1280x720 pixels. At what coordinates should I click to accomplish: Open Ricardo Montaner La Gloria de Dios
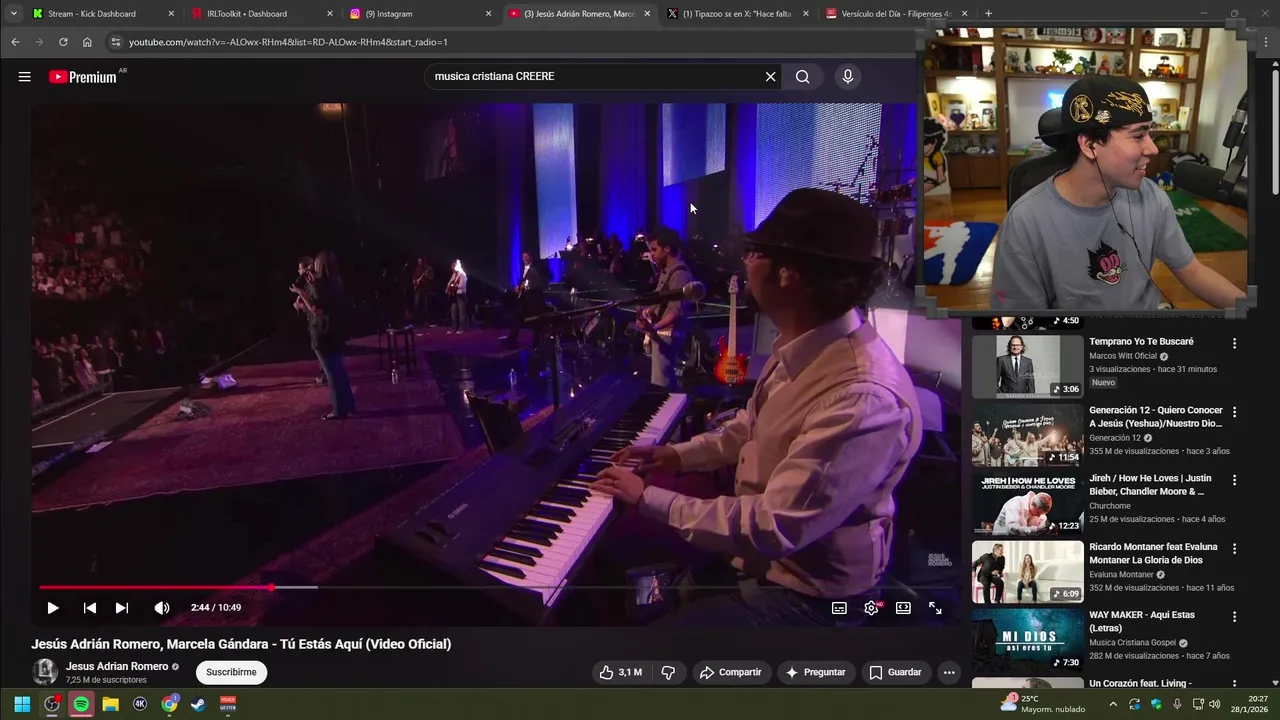[1153, 554]
